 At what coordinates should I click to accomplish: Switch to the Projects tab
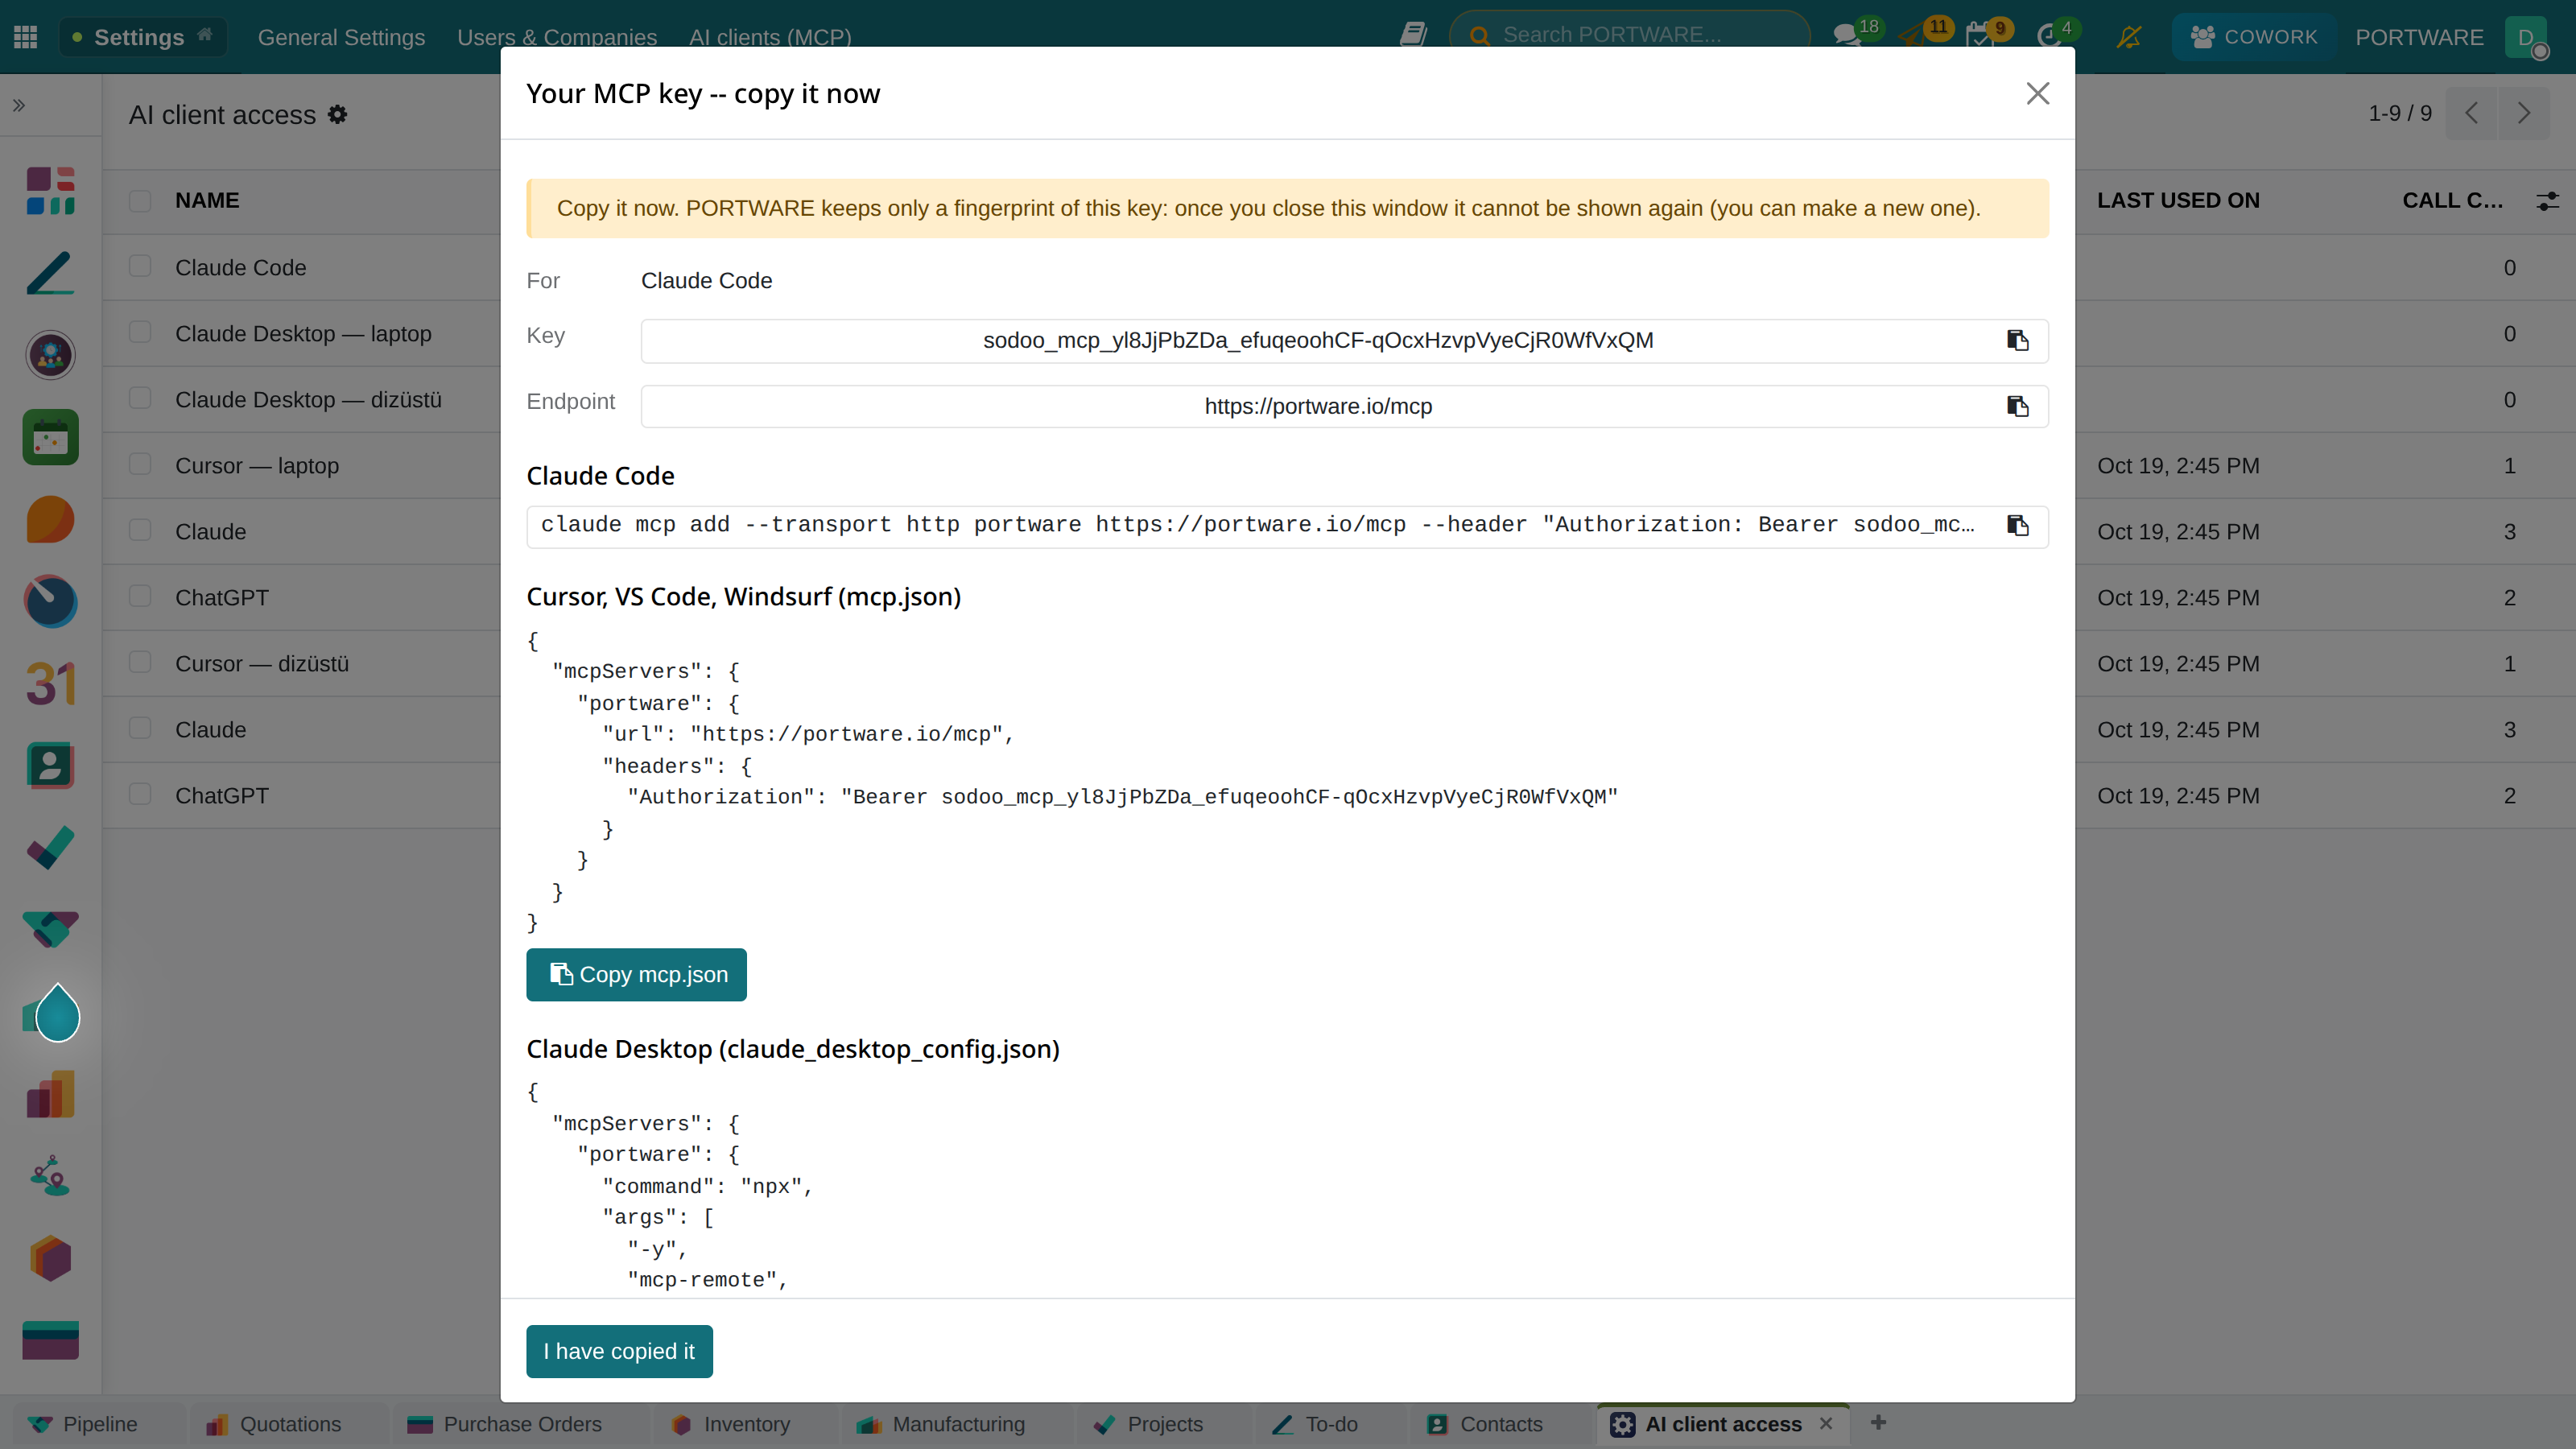click(1164, 1424)
